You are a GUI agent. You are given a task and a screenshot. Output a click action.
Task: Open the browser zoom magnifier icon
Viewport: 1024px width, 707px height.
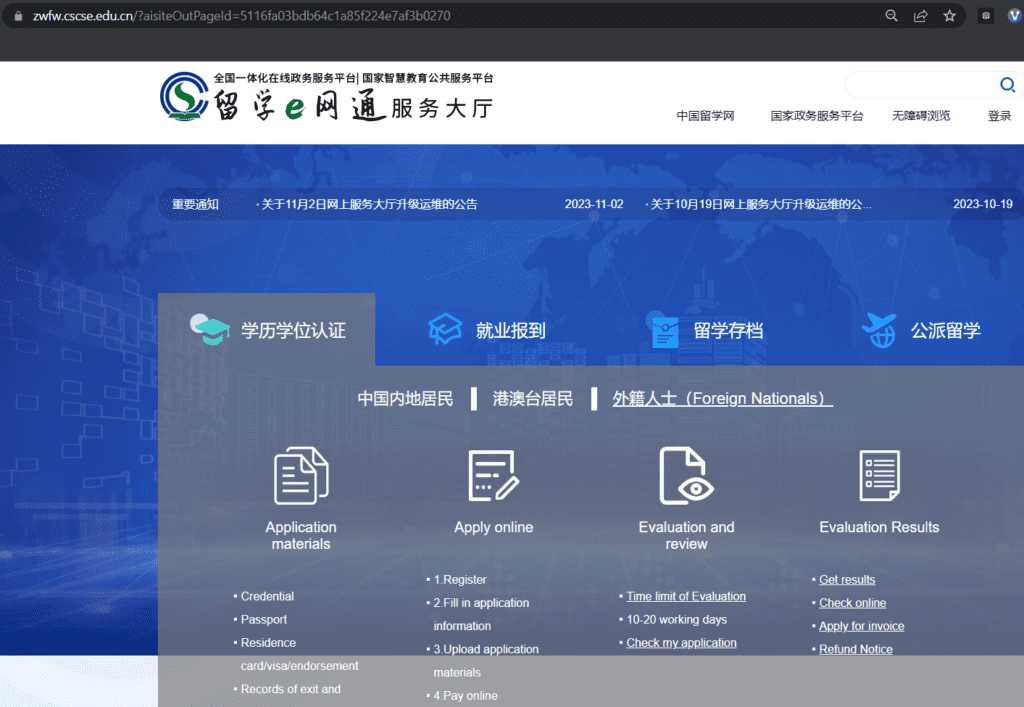click(891, 16)
